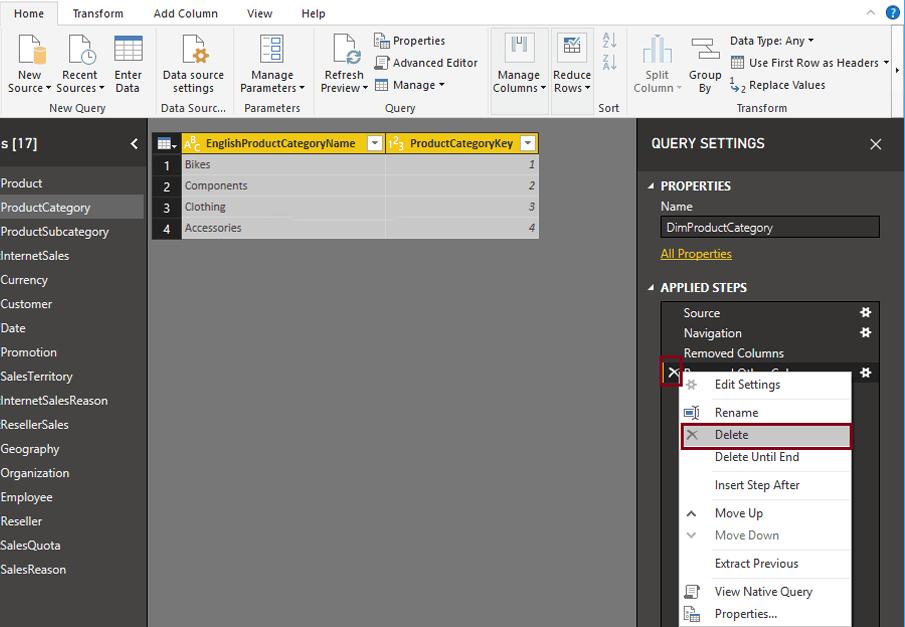Viewport: 905px width, 627px height.
Task: Click the Refresh Preview icon
Action: (x=344, y=50)
